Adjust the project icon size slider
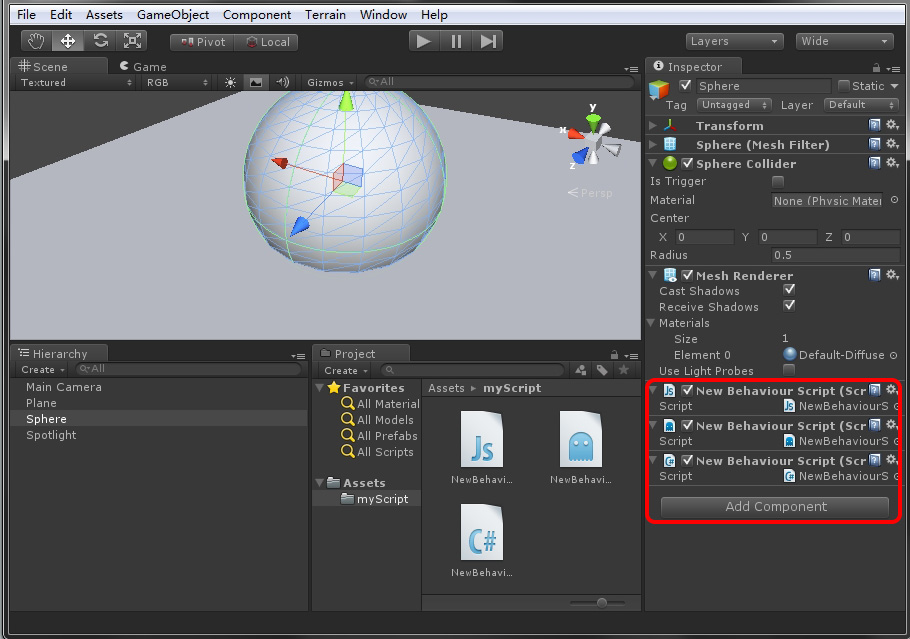The image size is (910, 639). point(602,602)
